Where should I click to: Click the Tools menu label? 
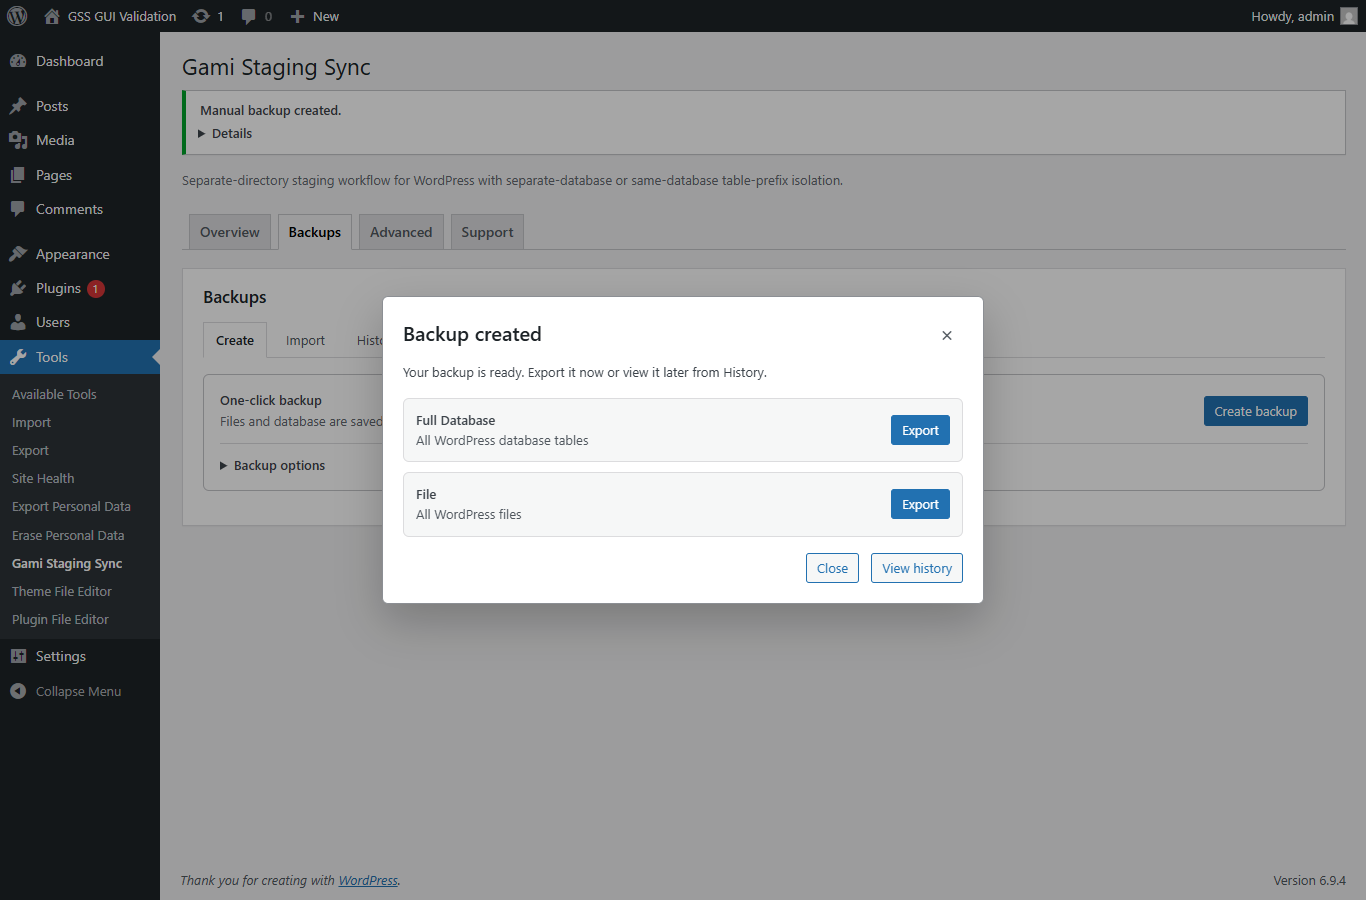[x=52, y=357]
